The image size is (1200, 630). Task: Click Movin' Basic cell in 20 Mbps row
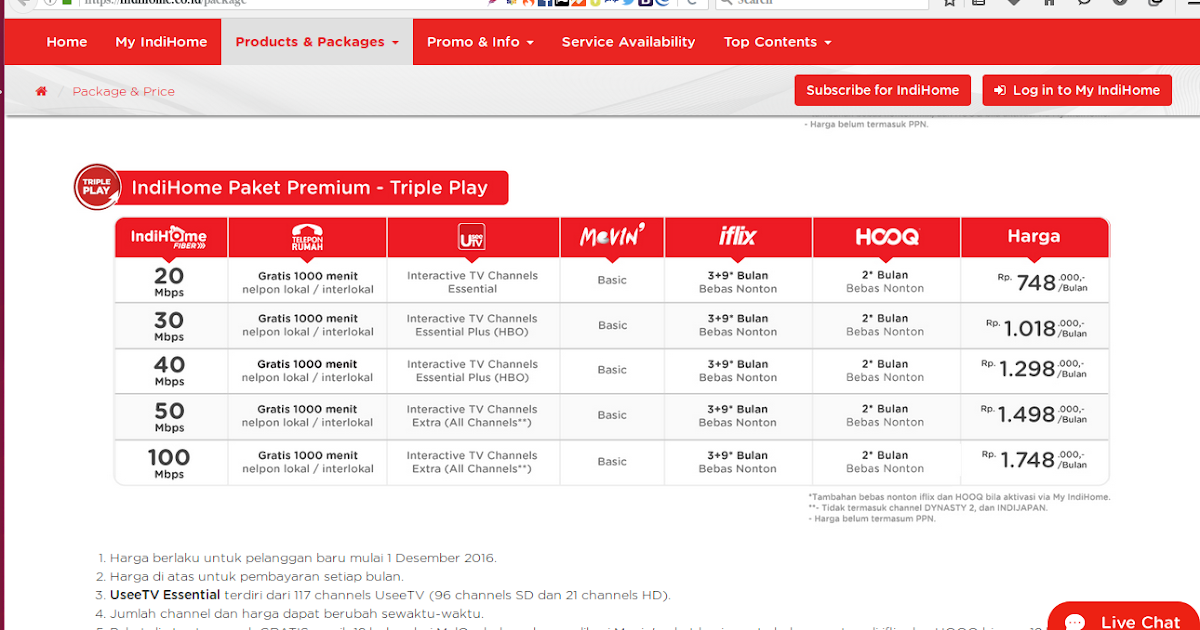point(612,281)
